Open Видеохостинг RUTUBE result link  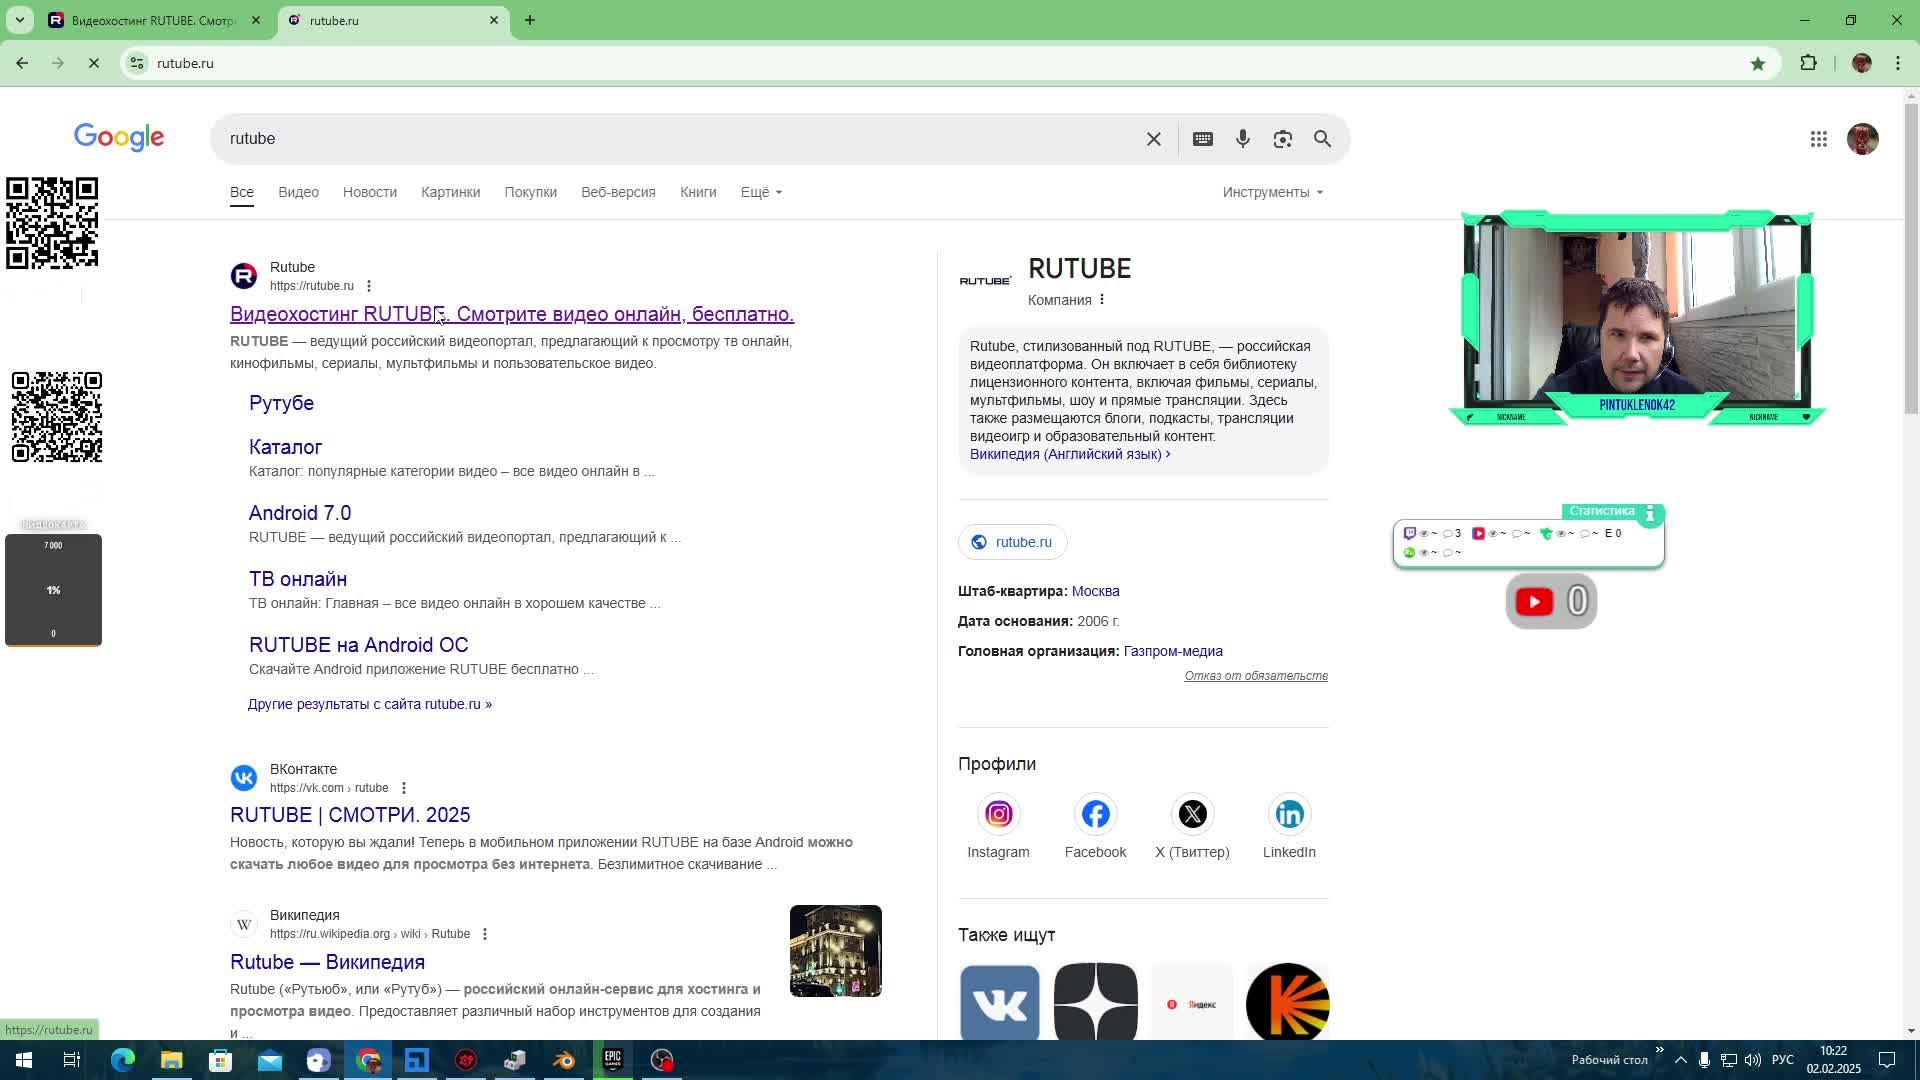[x=511, y=314]
